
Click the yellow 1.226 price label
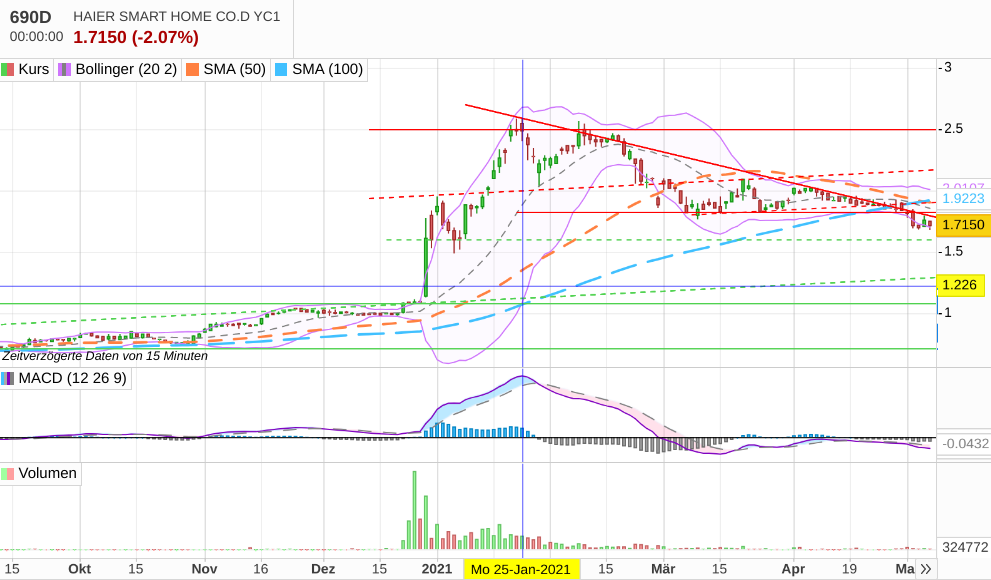pyautogui.click(x=960, y=285)
